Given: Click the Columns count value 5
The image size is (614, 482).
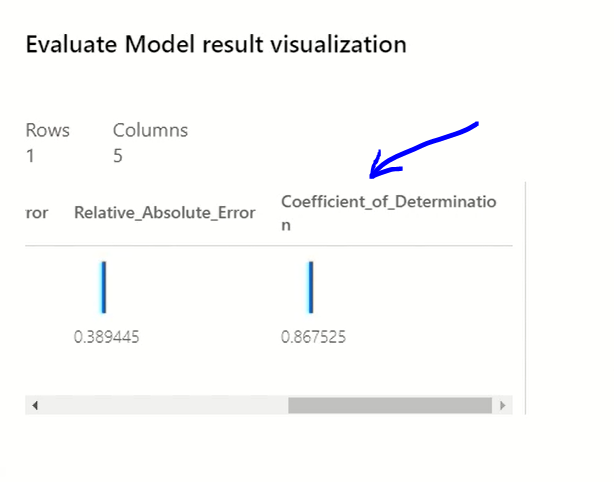Looking at the screenshot, I should click(118, 156).
